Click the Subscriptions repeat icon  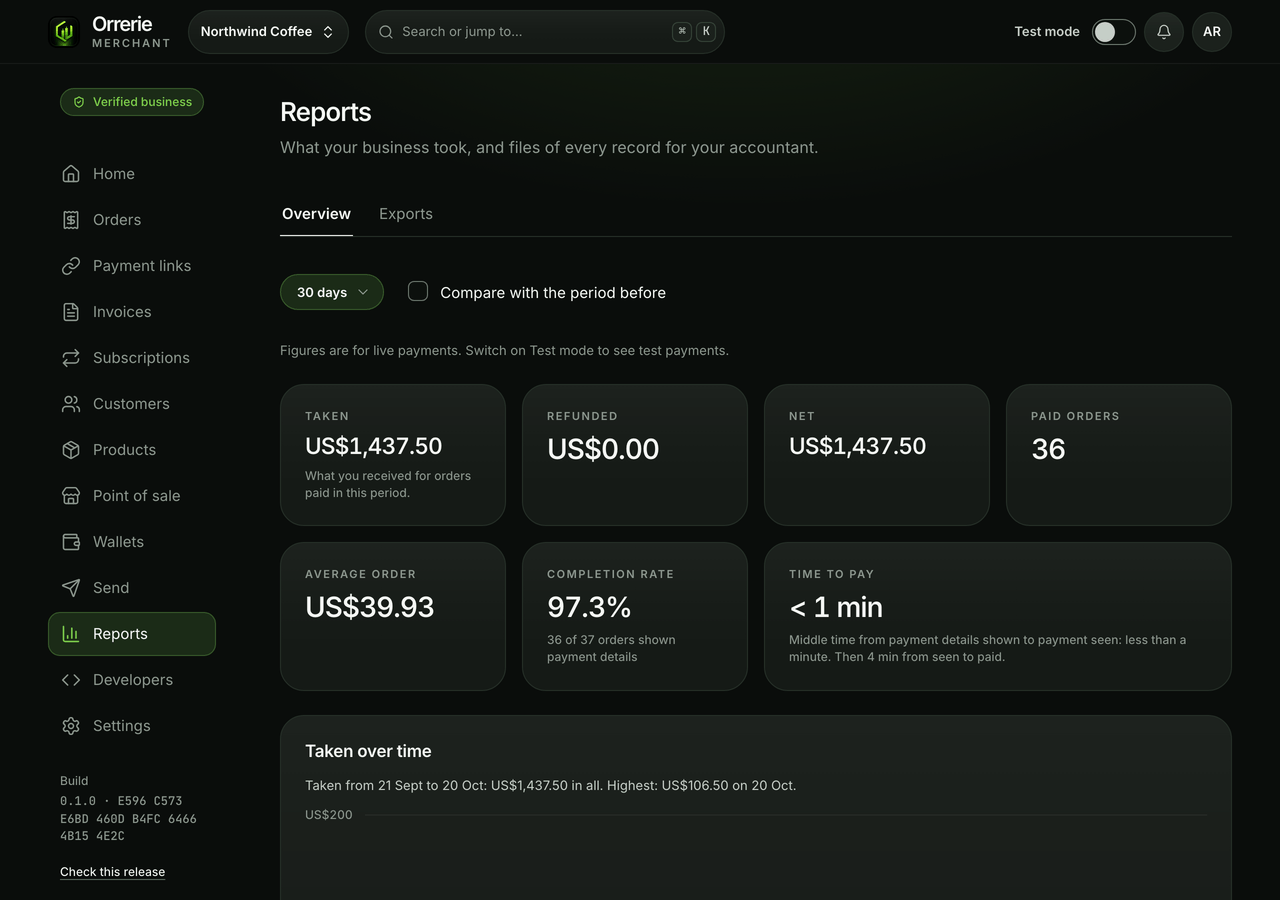pyautogui.click(x=71, y=358)
